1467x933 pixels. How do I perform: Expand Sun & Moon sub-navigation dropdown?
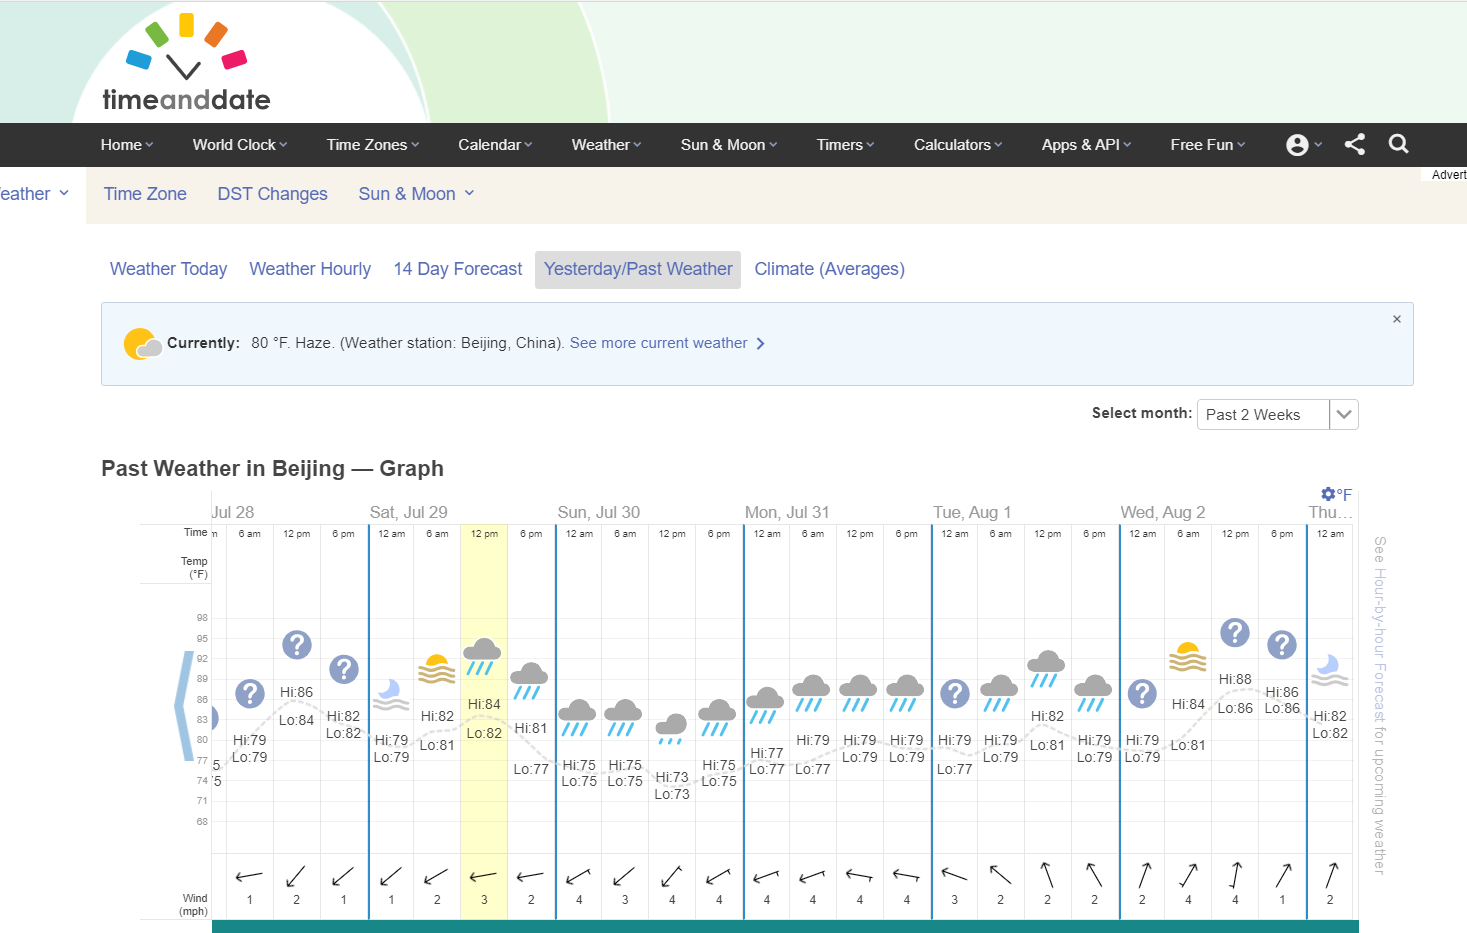pos(416,194)
